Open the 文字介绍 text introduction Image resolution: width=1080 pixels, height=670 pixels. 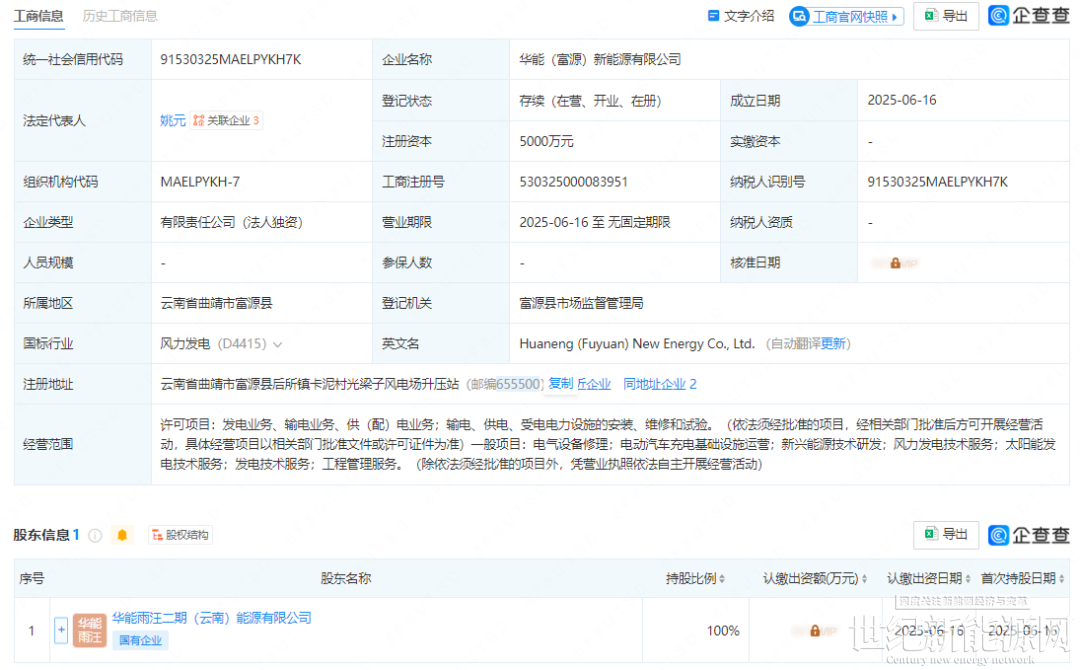740,16
